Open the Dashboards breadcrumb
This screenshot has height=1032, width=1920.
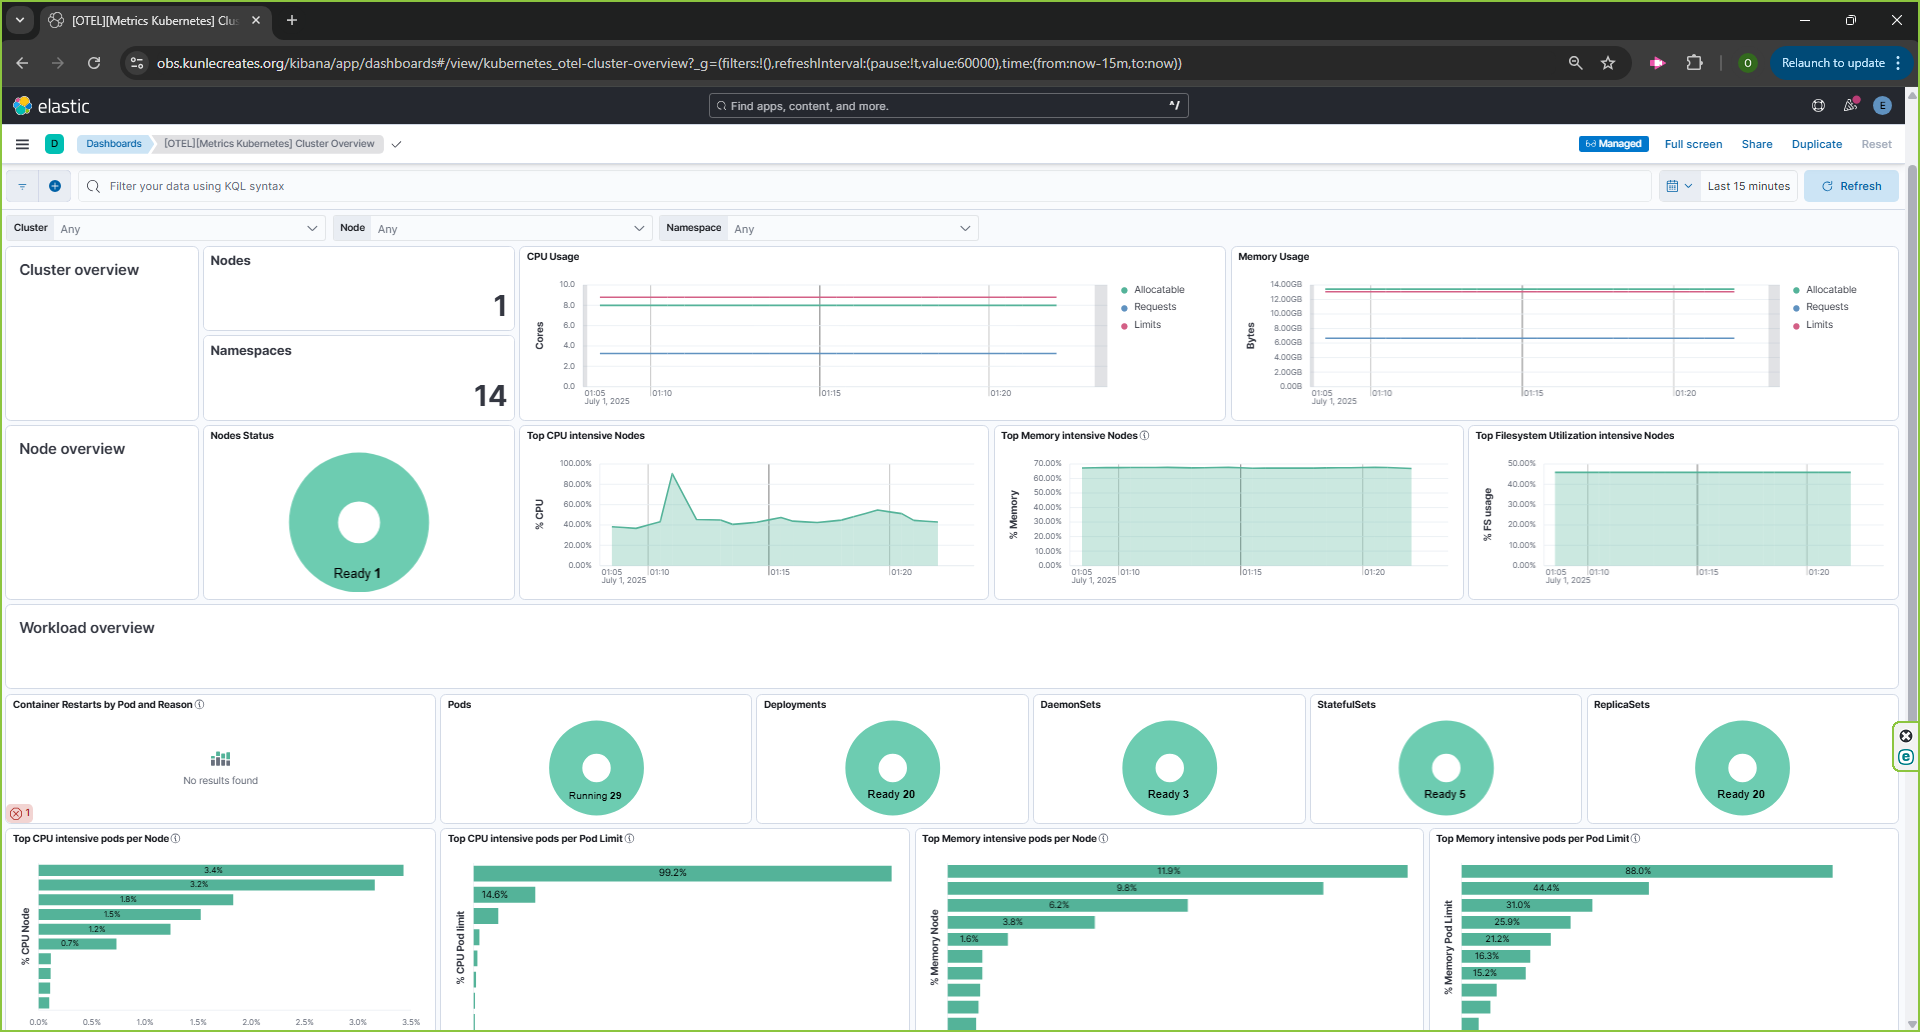[x=113, y=144]
